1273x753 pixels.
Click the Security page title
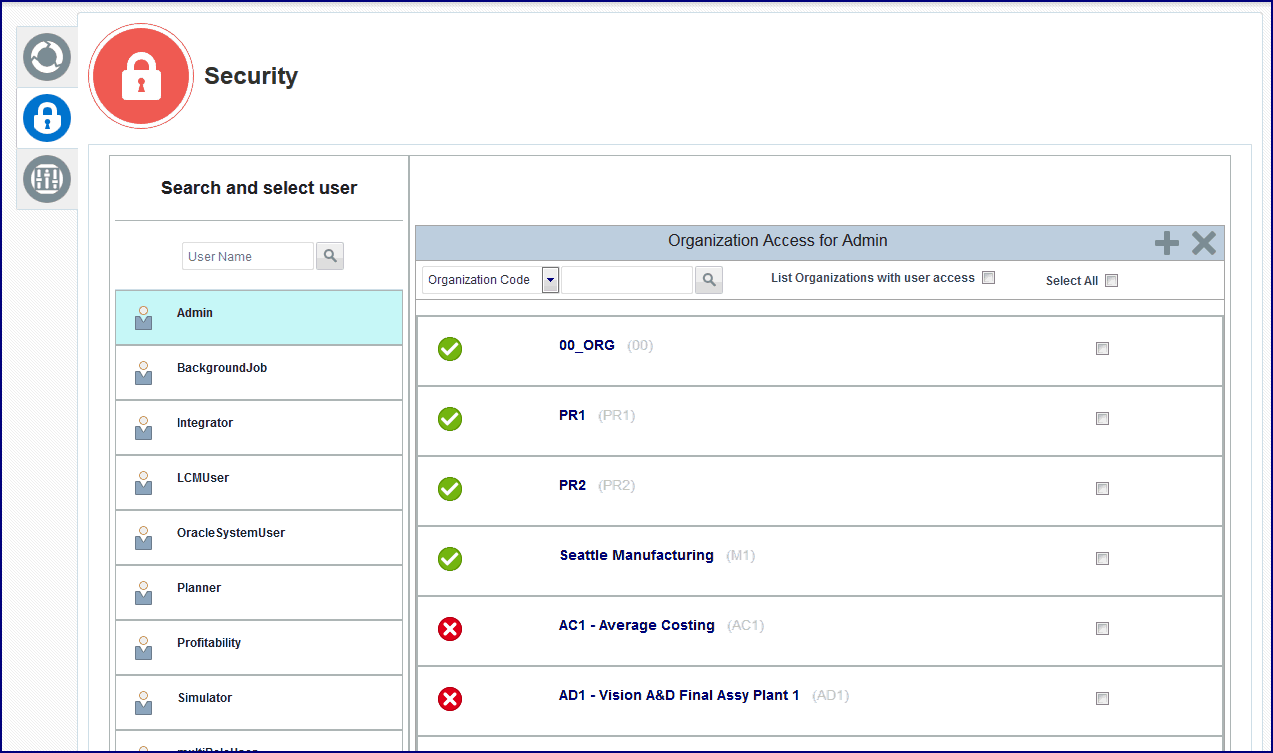[251, 76]
